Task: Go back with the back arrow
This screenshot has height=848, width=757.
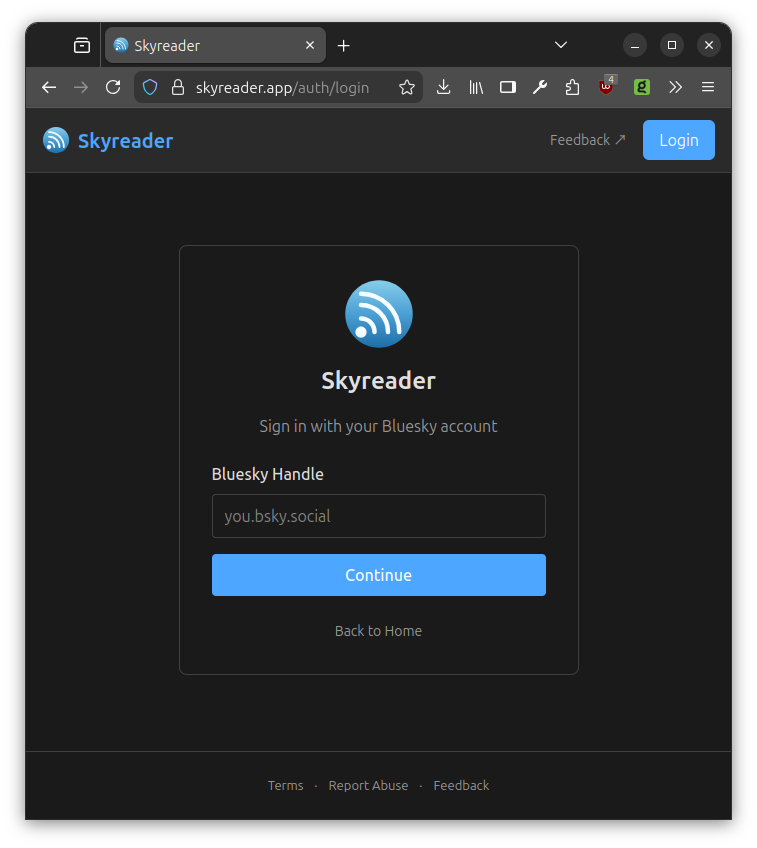Action: tap(49, 87)
